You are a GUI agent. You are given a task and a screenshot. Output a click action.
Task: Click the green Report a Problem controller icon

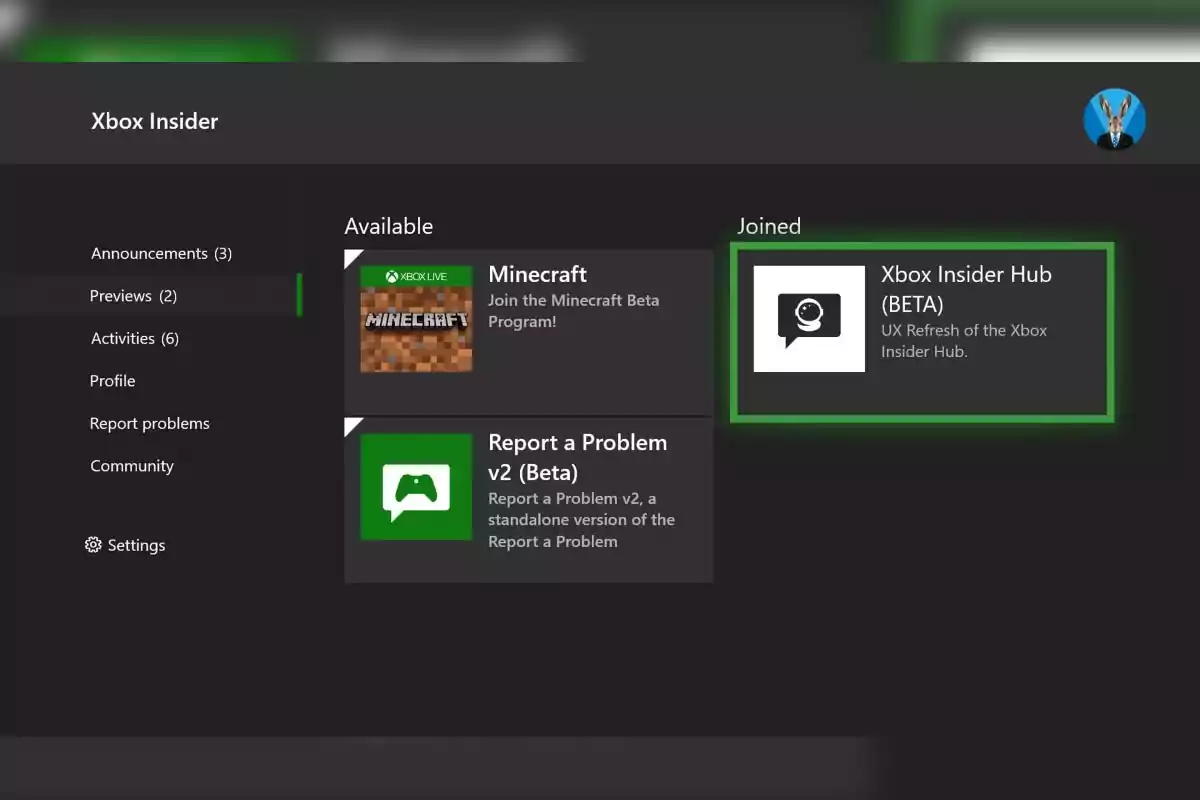(416, 487)
